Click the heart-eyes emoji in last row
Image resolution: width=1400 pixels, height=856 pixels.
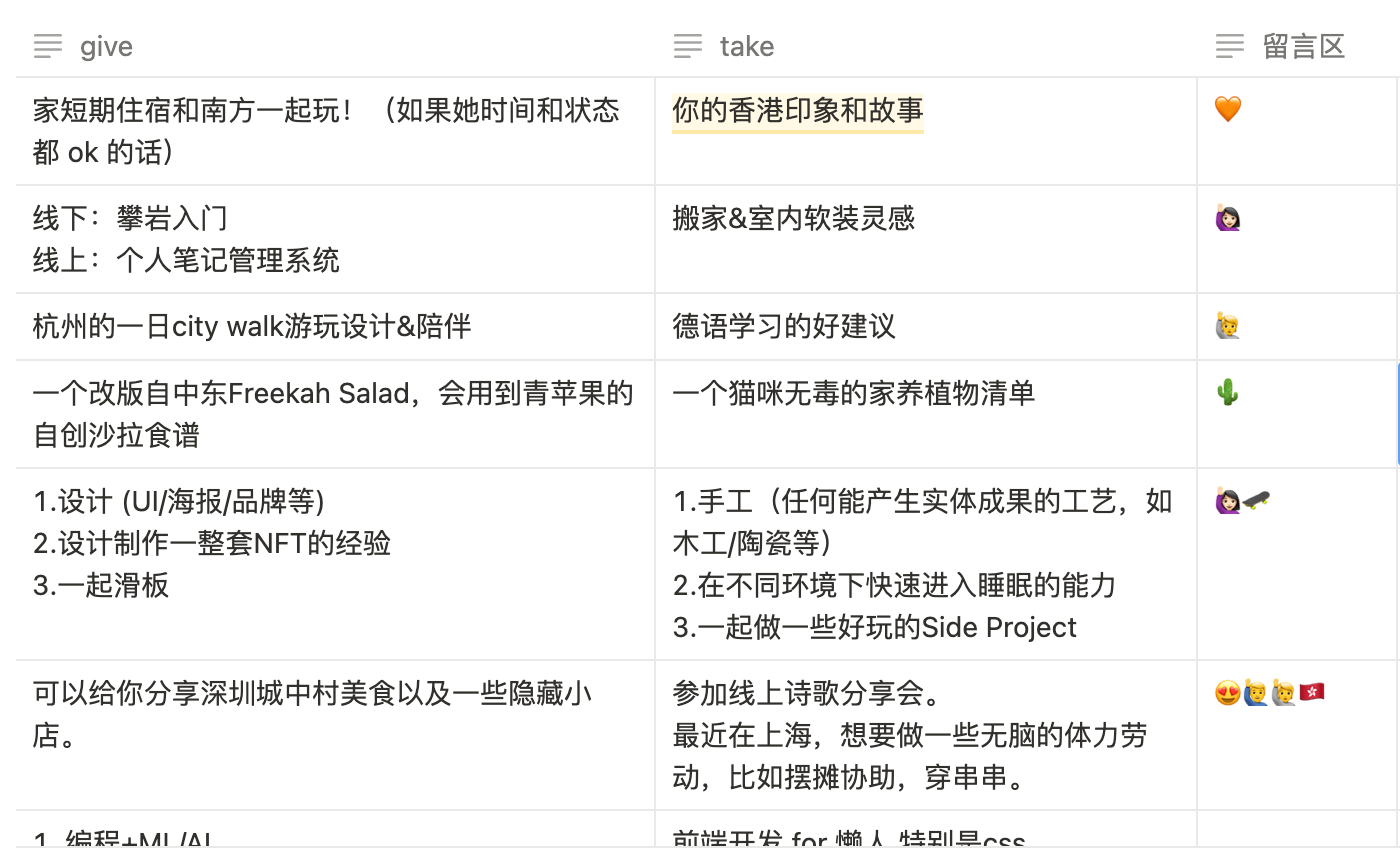pyautogui.click(x=1228, y=692)
